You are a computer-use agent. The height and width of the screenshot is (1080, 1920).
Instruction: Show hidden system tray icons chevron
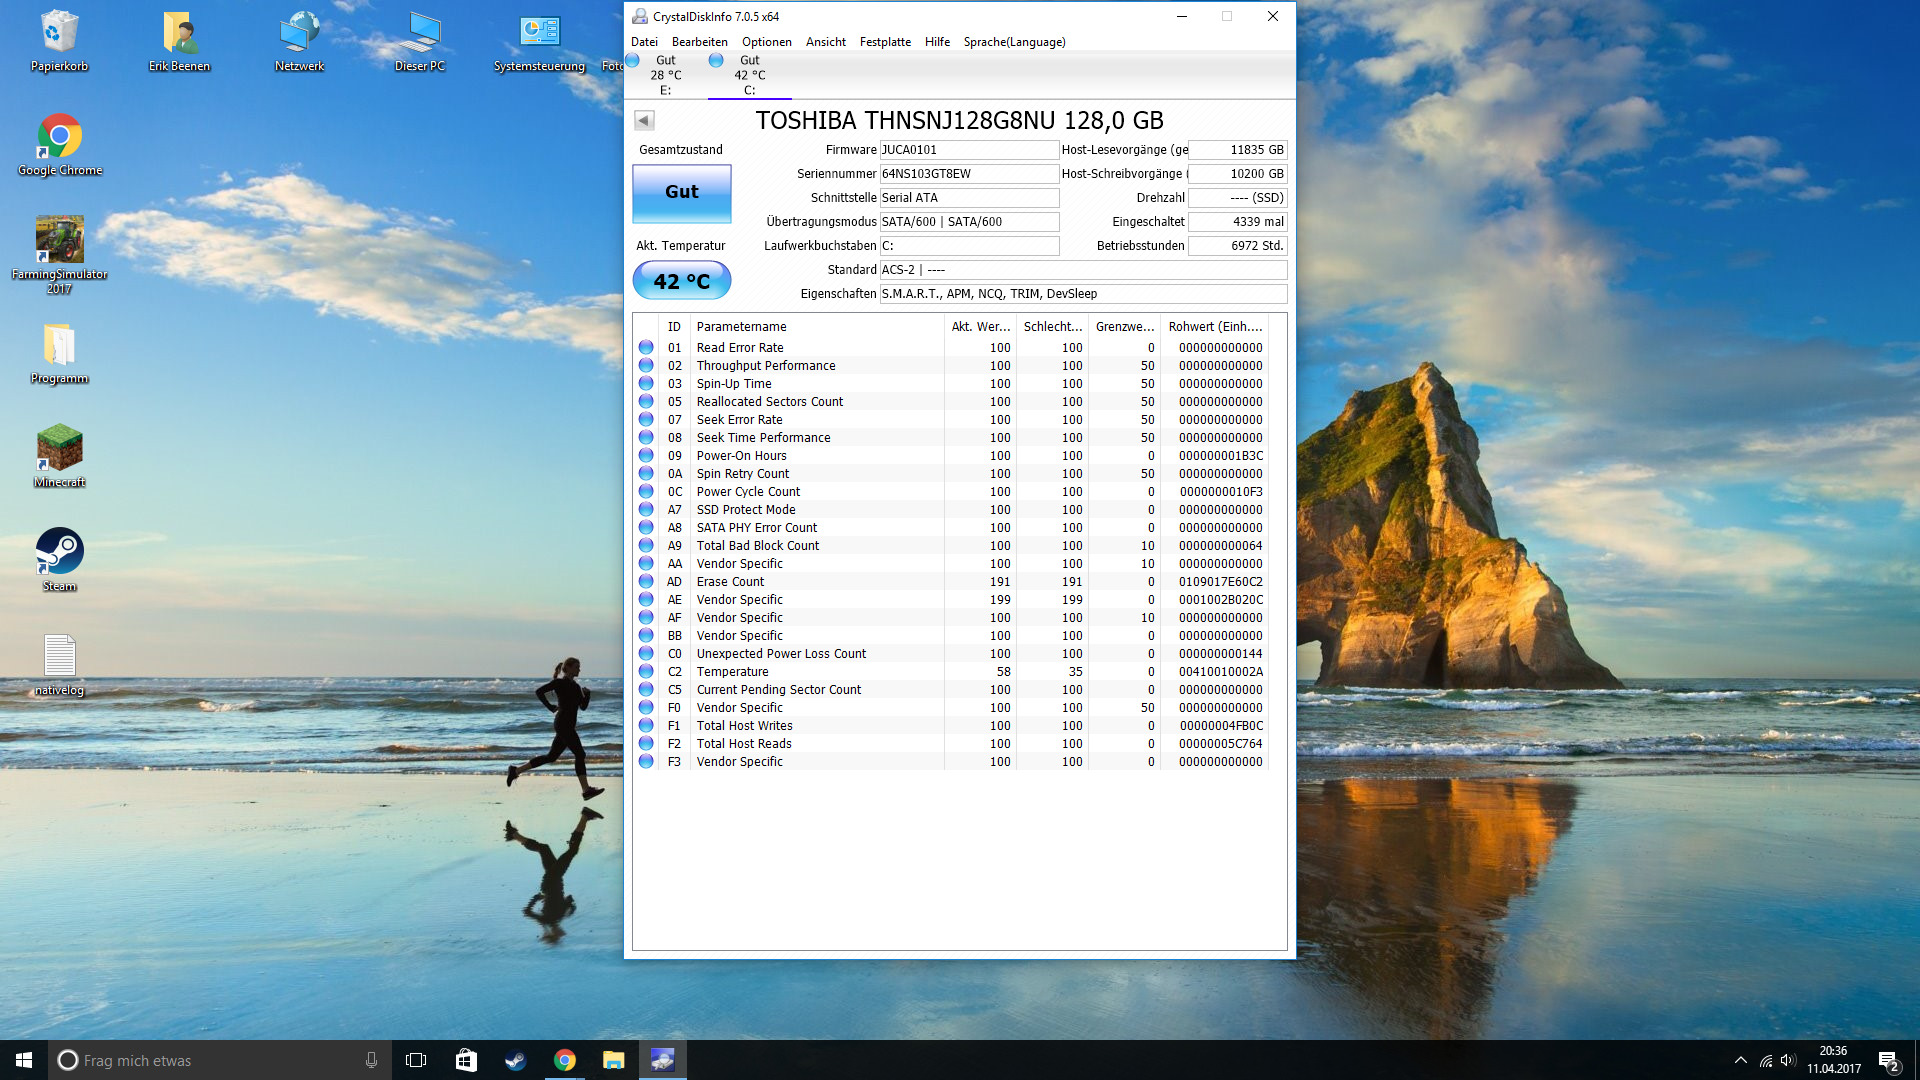1740,1060
